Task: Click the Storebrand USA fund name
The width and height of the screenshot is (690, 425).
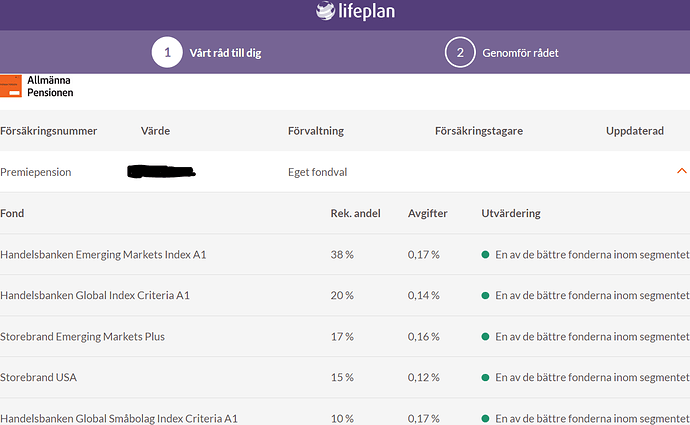Action: click(41, 377)
